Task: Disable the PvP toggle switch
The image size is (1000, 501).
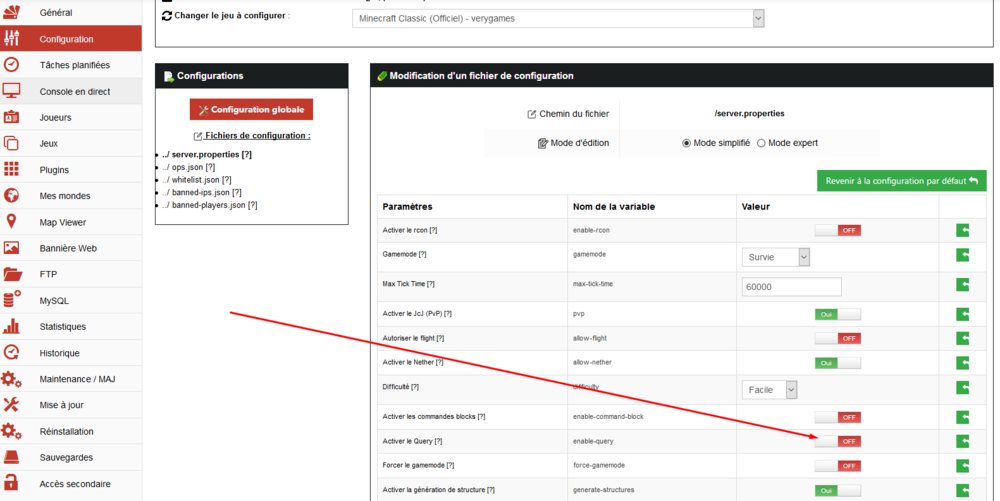Action: click(x=837, y=314)
